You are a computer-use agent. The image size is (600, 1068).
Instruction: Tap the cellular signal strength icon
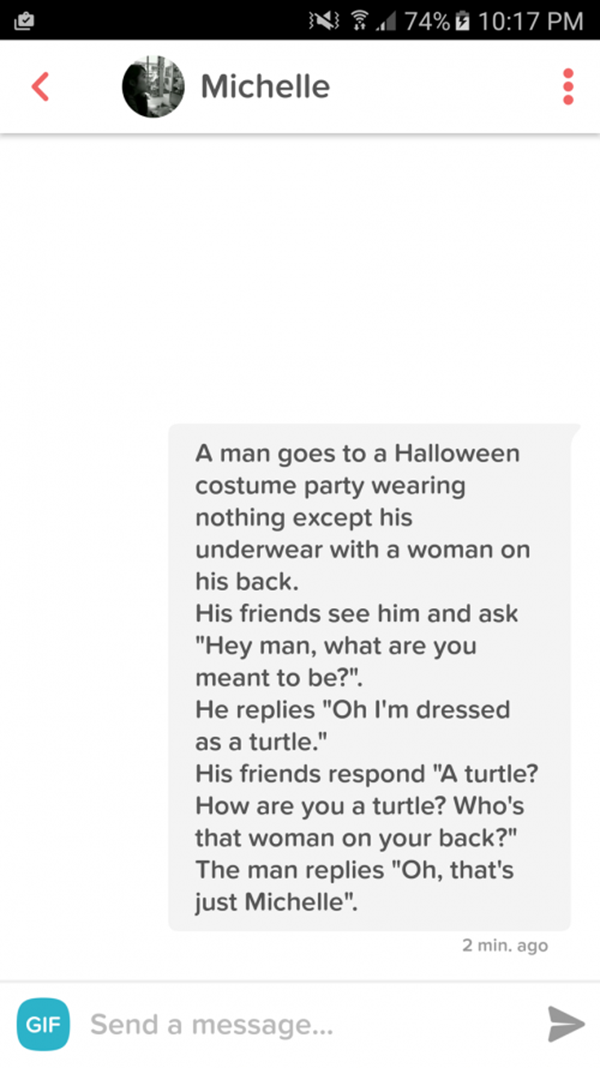tap(386, 22)
